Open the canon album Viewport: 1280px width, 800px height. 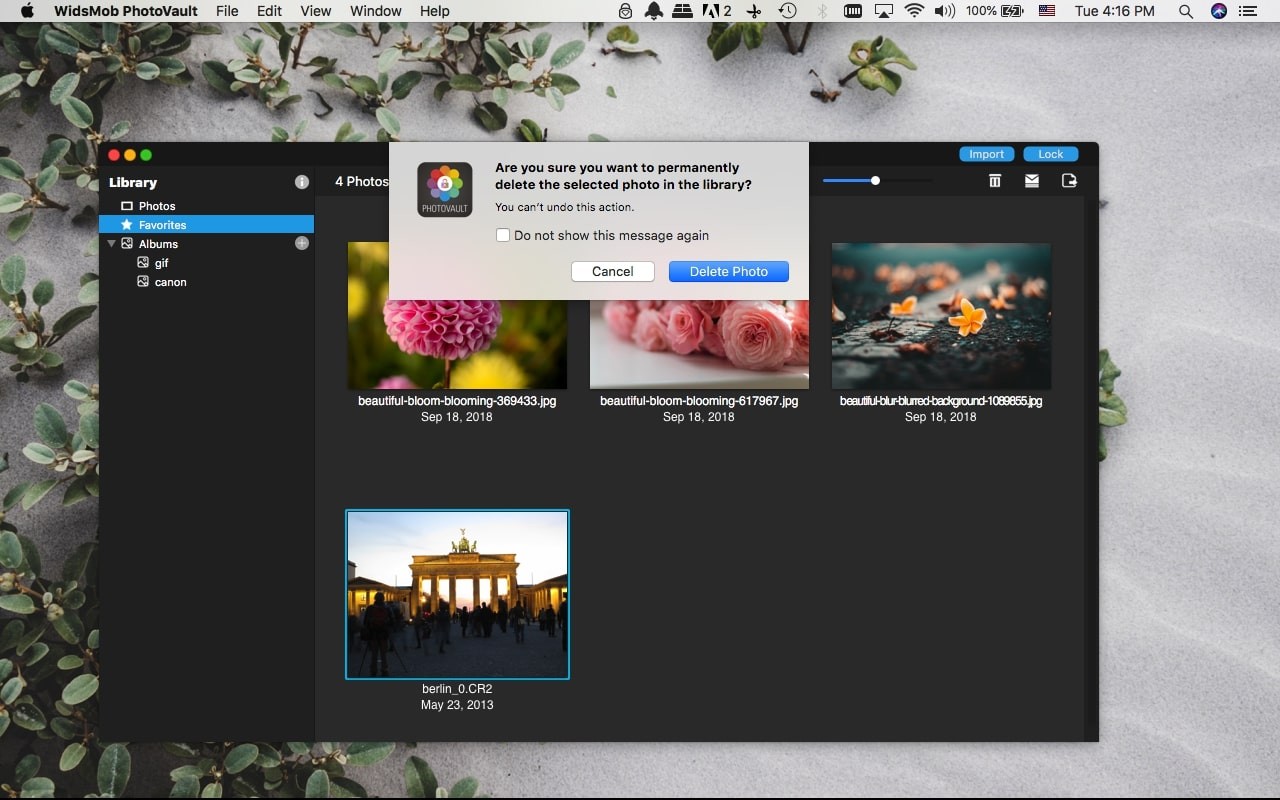[x=170, y=282]
